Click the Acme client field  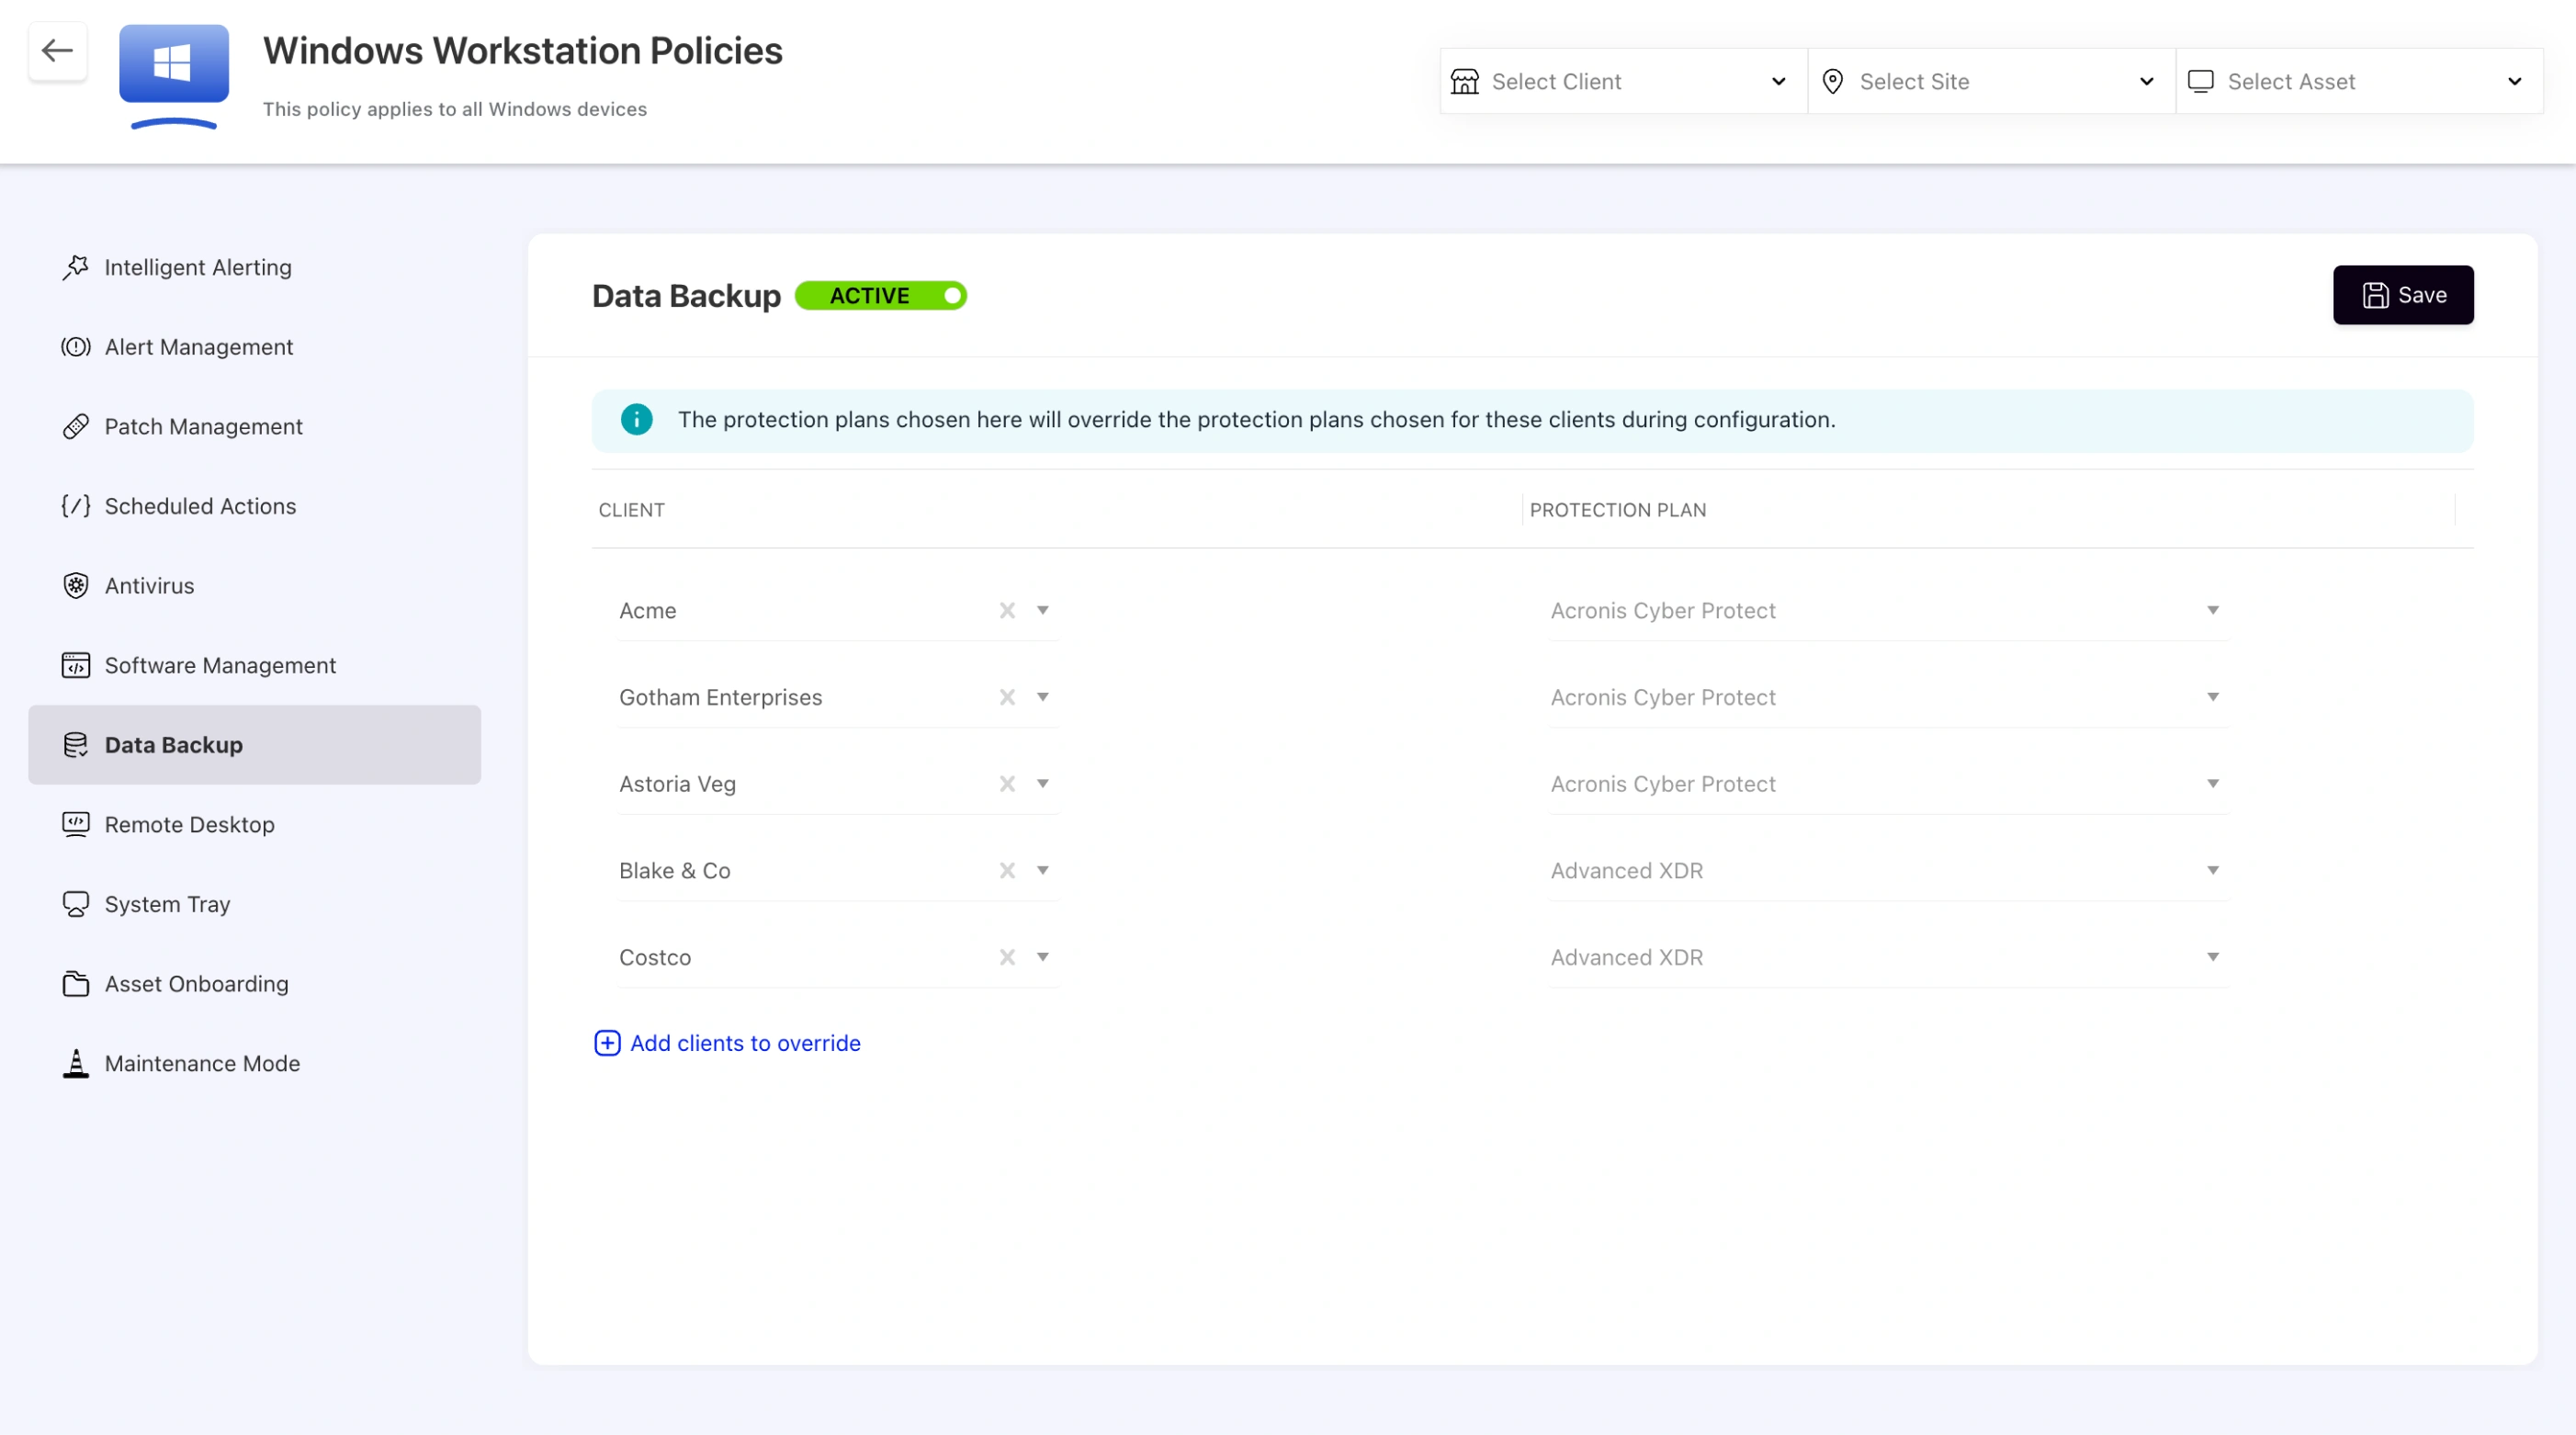839,610
